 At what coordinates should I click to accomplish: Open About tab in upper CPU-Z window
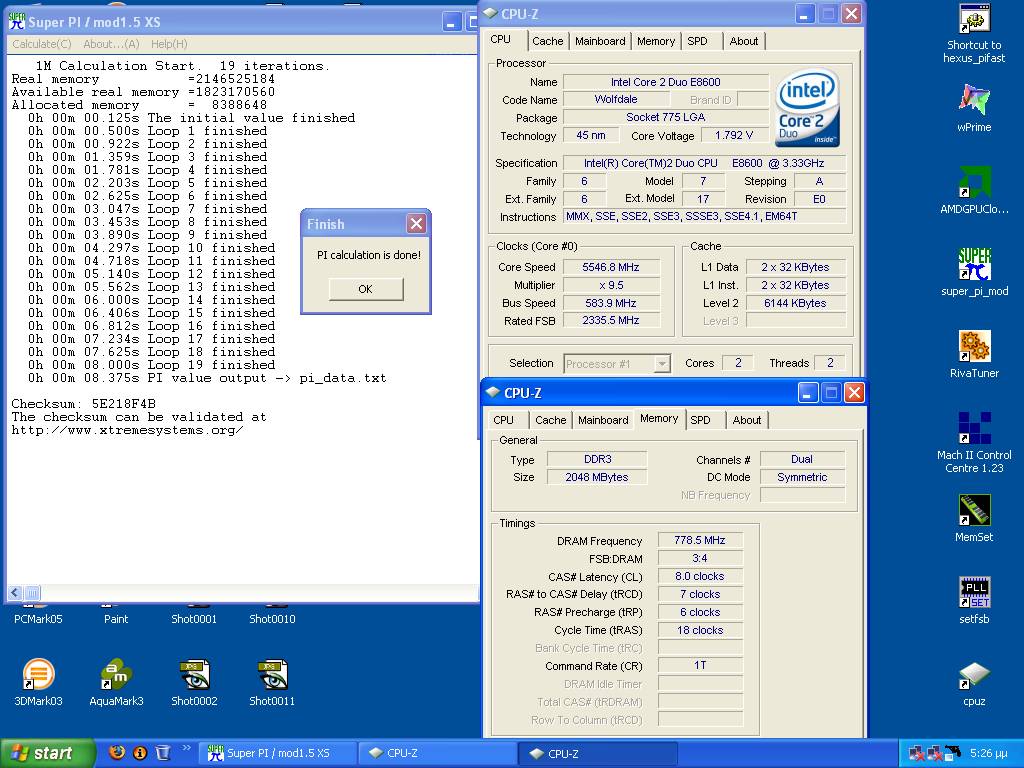744,41
